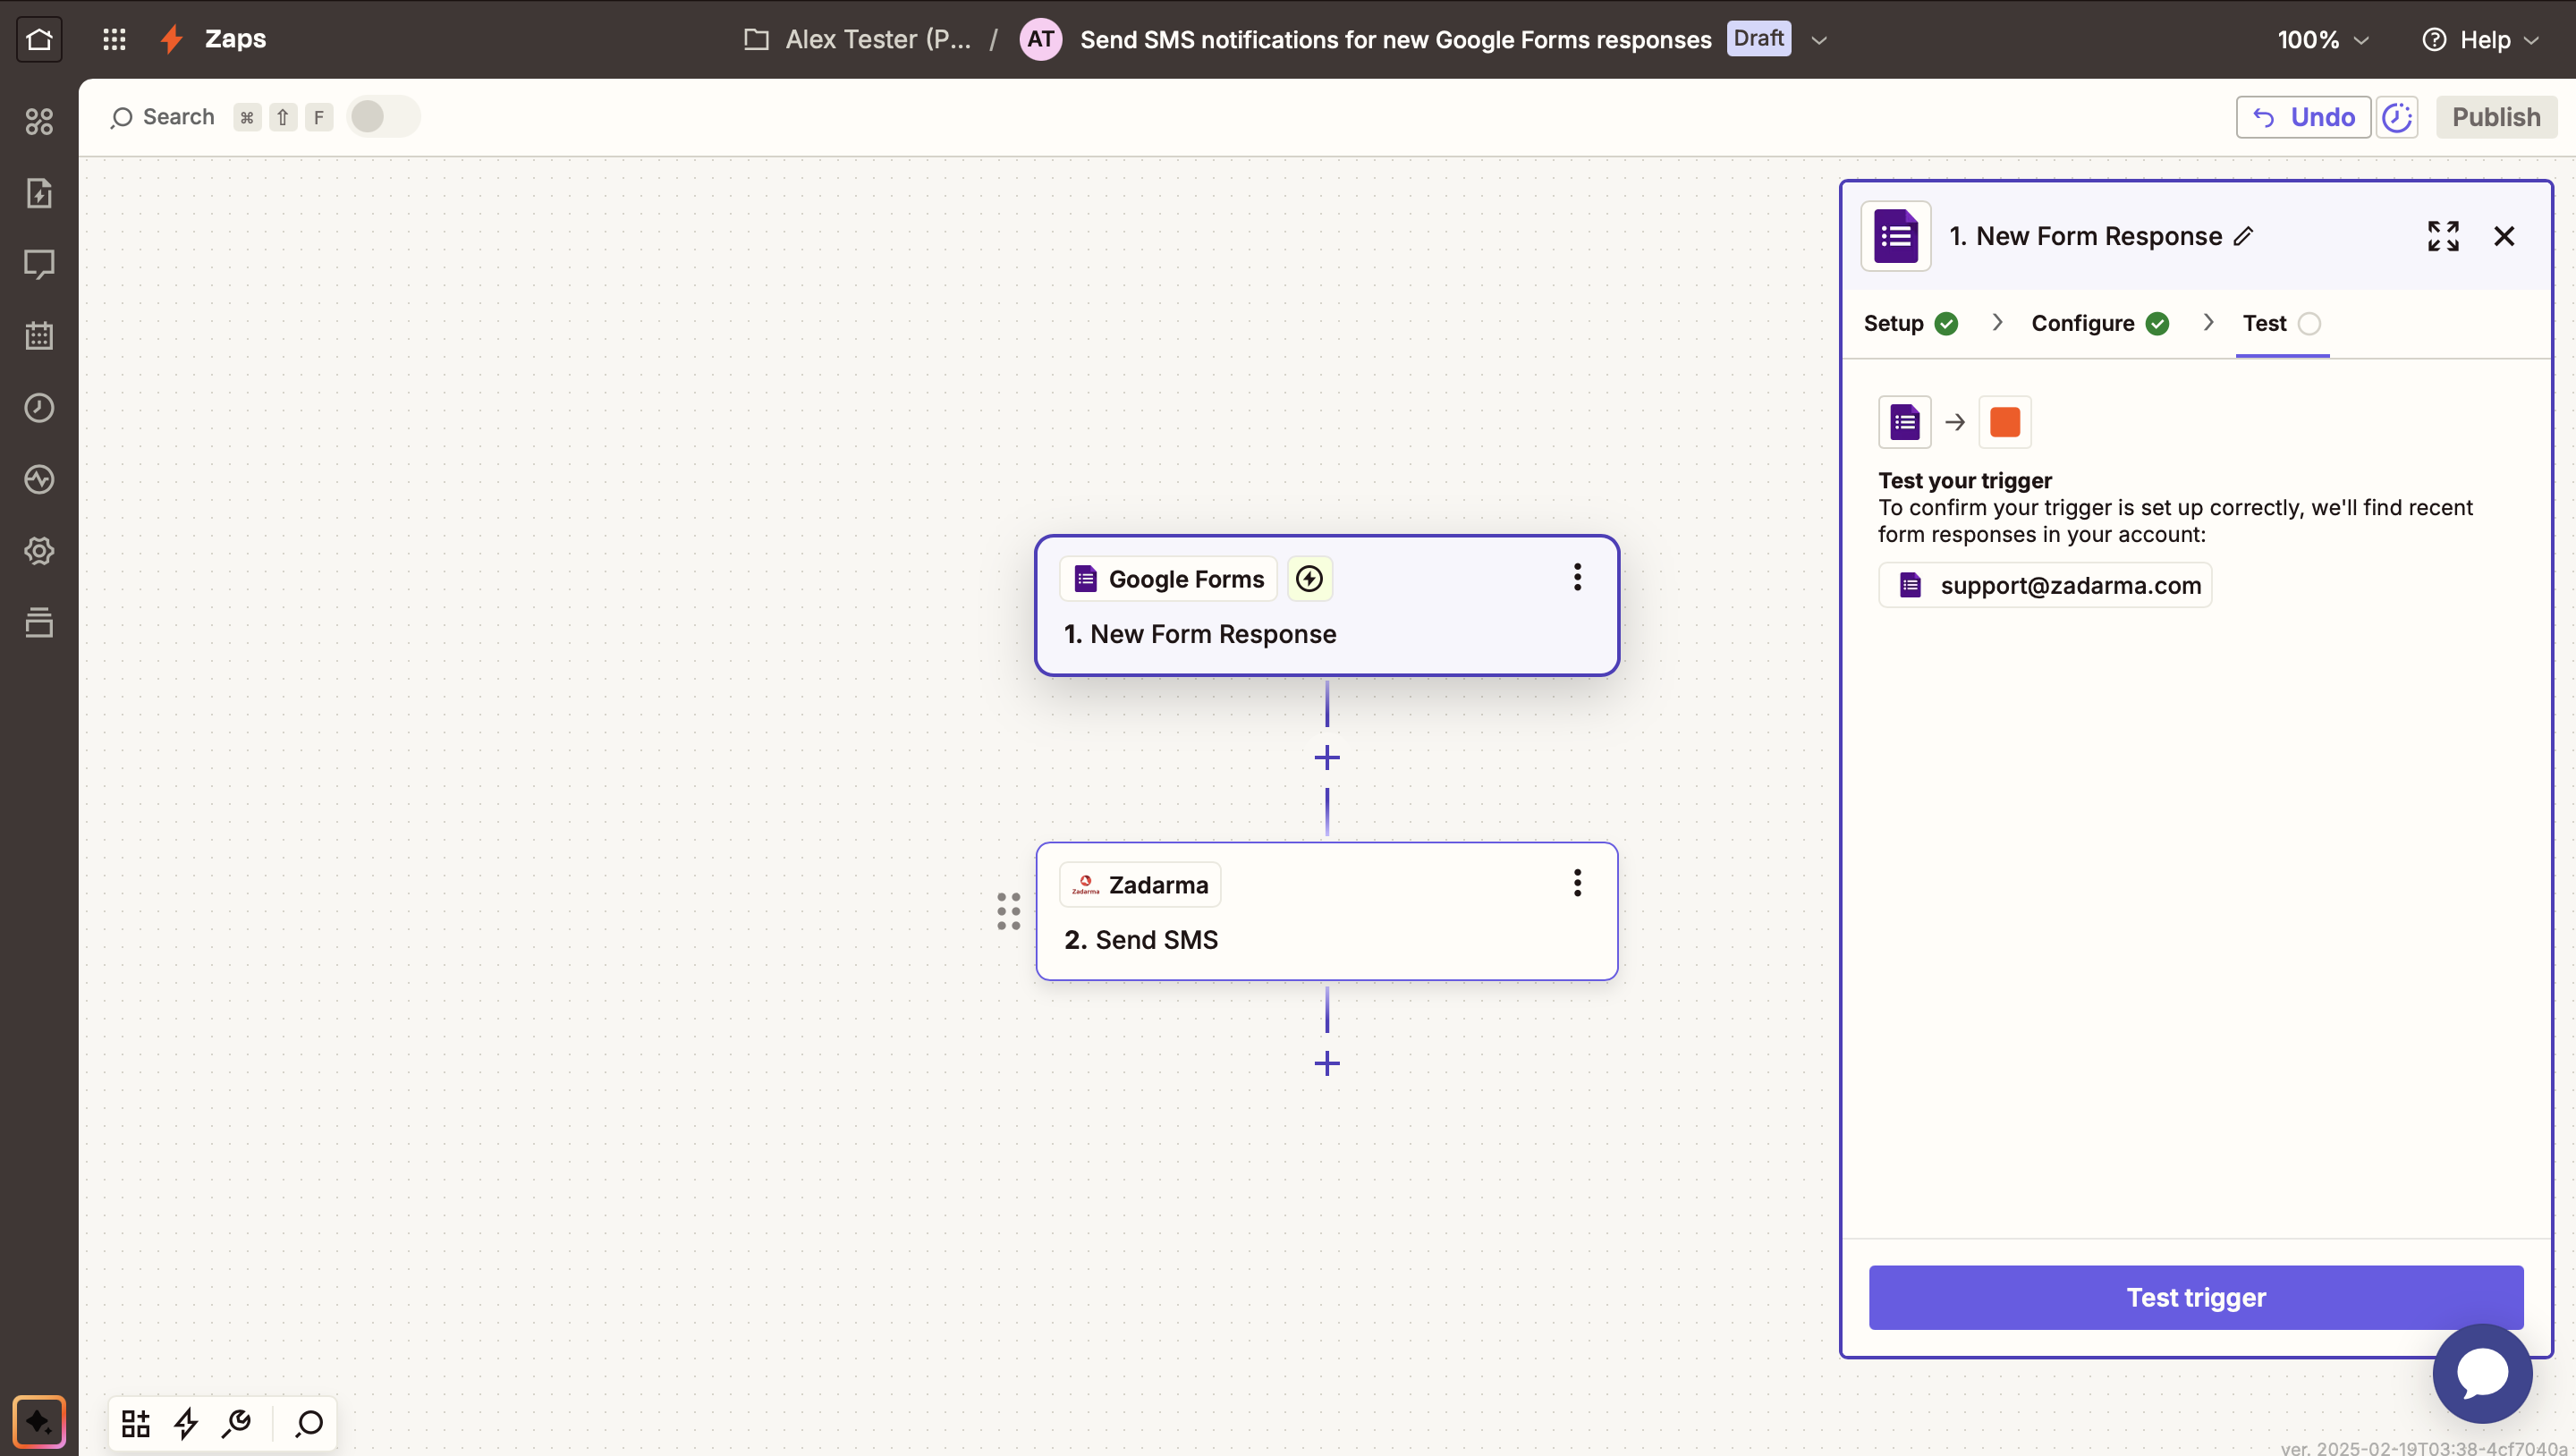Click the home icon in top-left

(x=39, y=39)
